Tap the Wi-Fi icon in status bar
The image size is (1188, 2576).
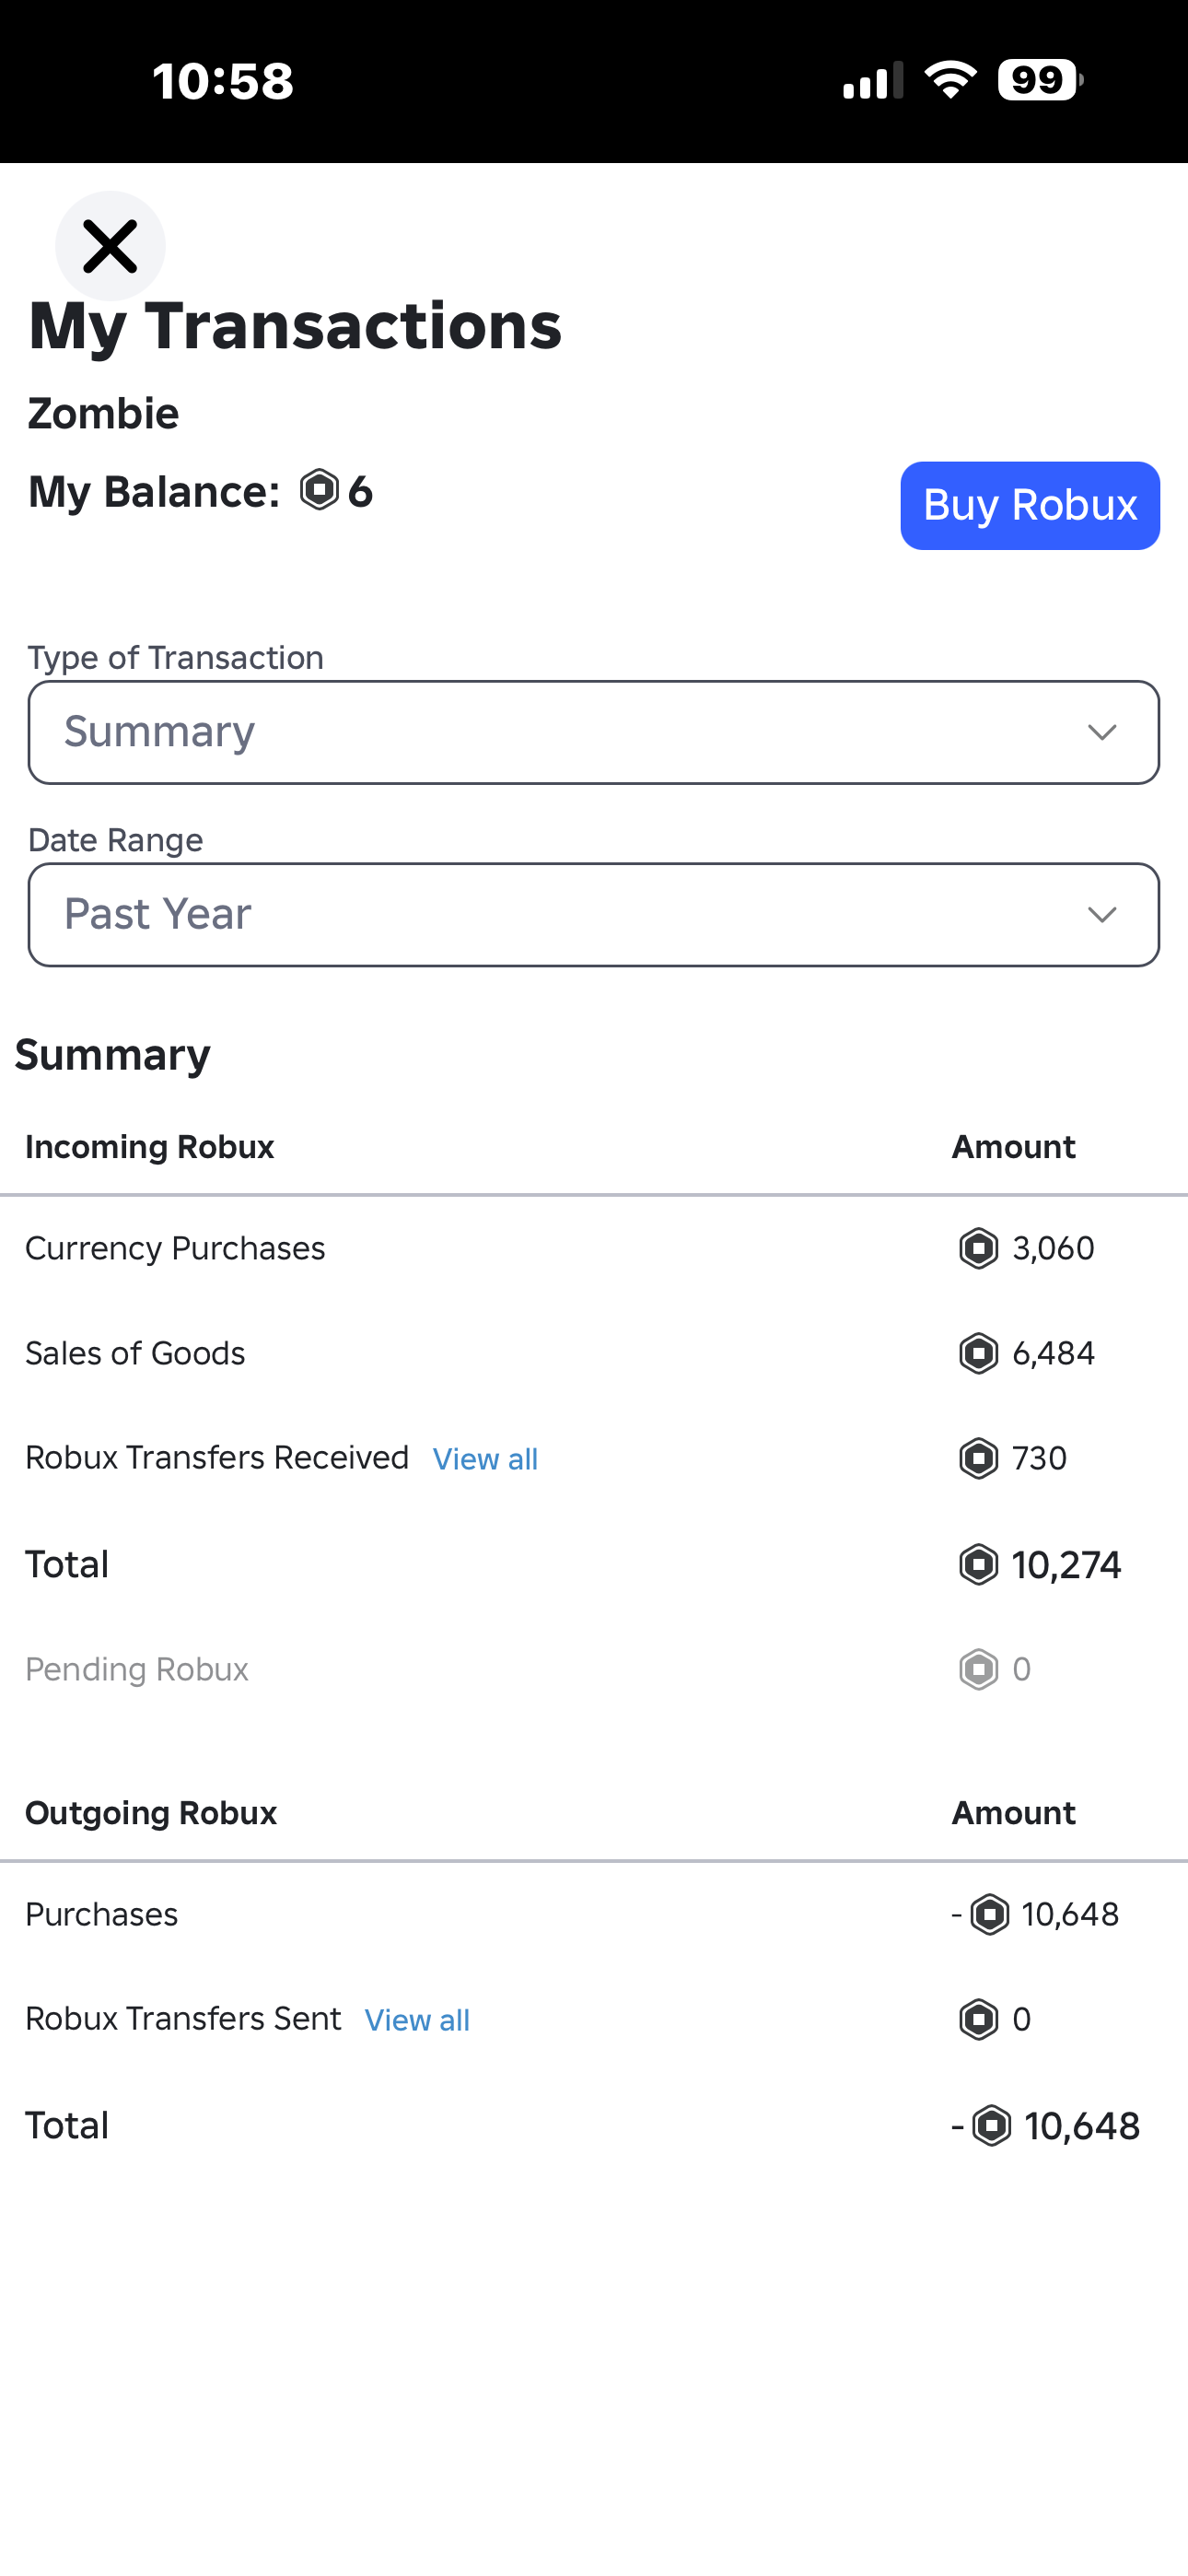950,79
